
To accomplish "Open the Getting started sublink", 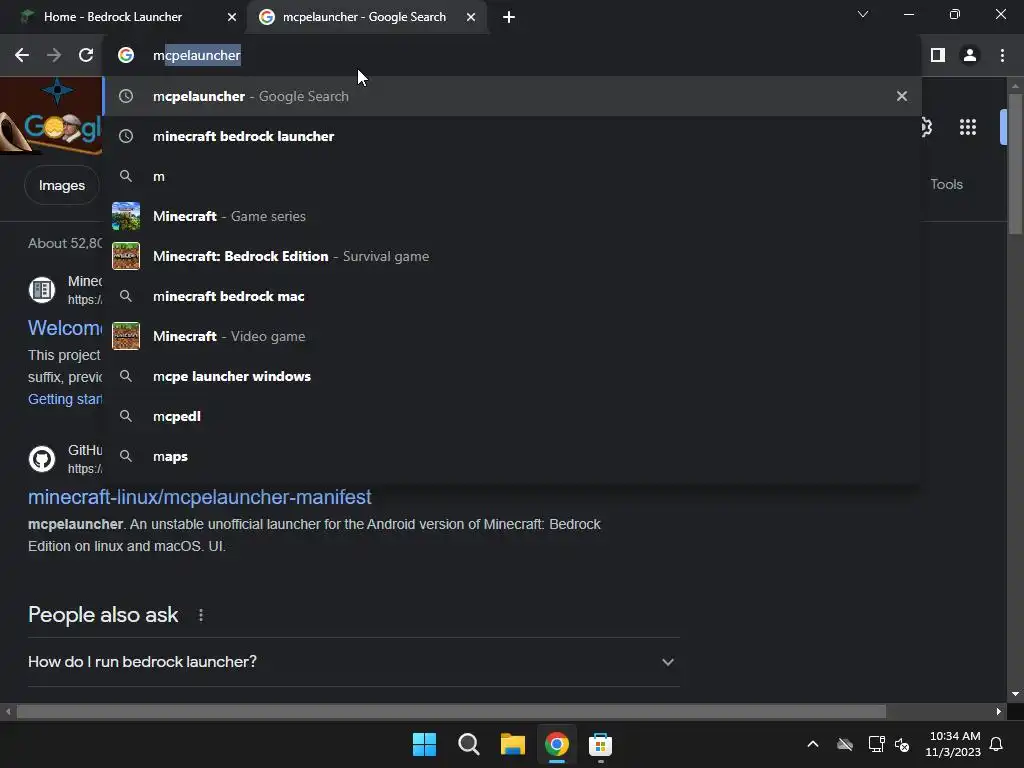I will (65, 399).
